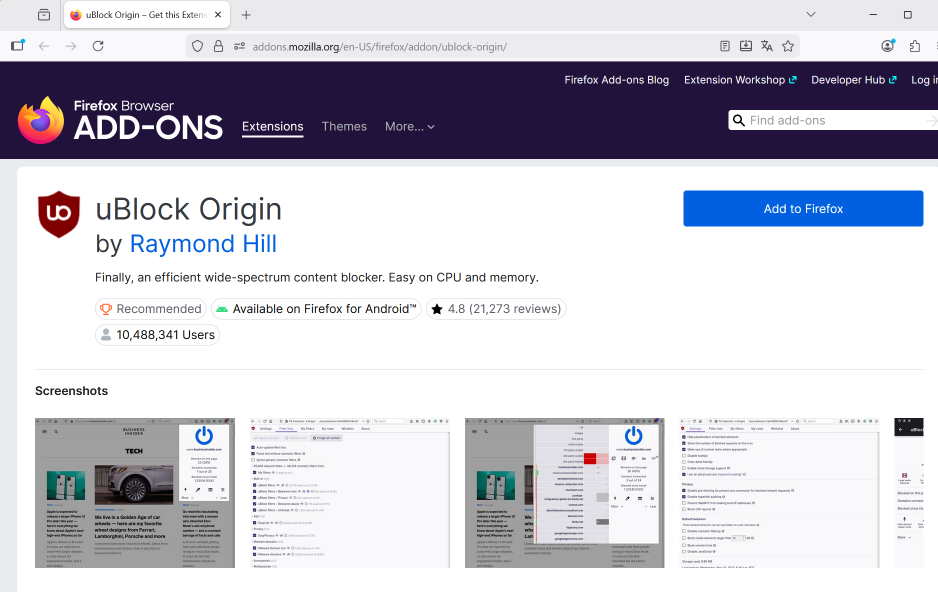The image size is (938, 592).
Task: Open the 4.8 (21,273 reviews) rating link
Action: tap(496, 309)
